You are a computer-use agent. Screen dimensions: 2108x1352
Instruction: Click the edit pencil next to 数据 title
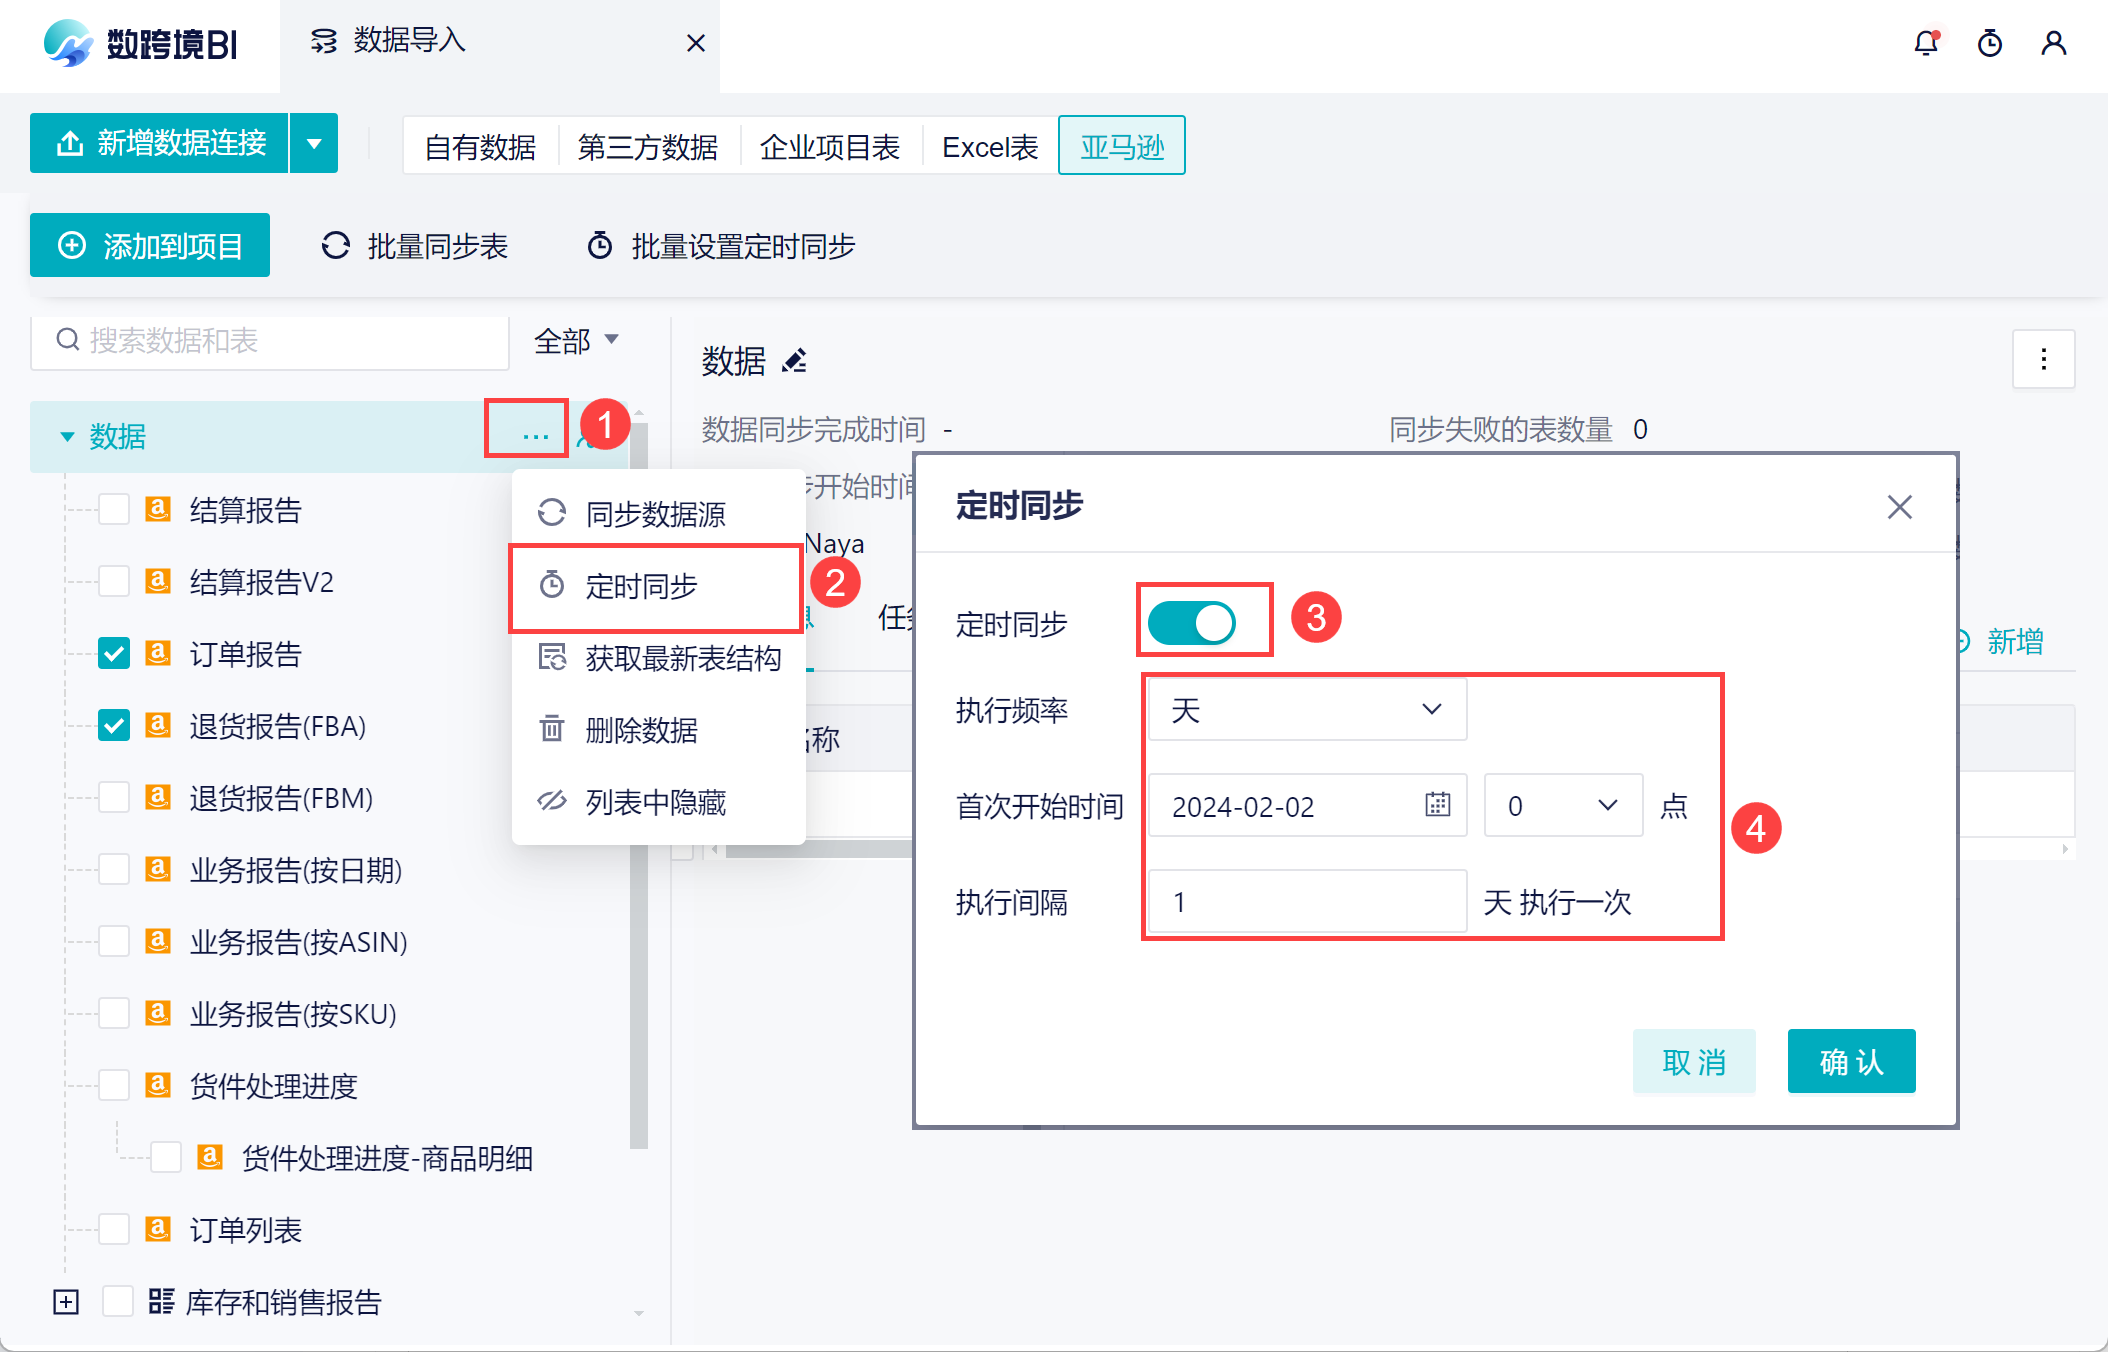pyautogui.click(x=794, y=361)
